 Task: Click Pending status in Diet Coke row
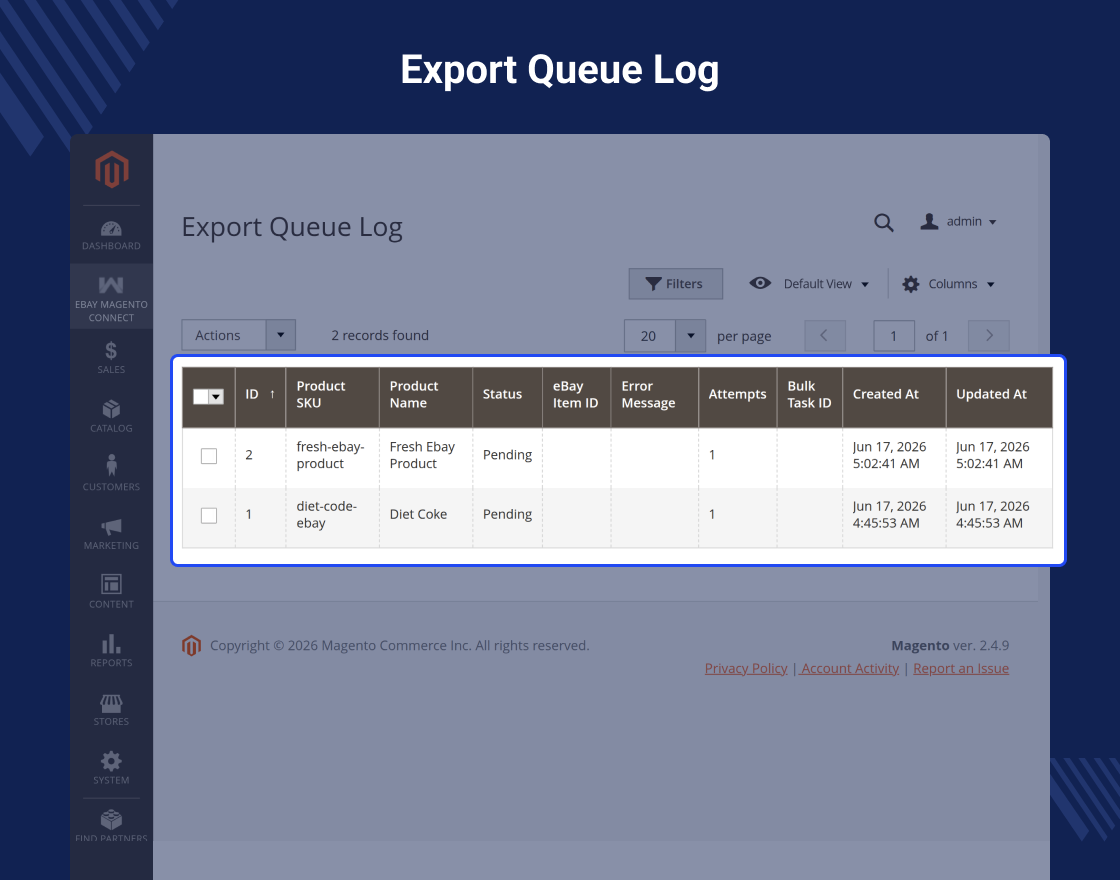tap(507, 514)
